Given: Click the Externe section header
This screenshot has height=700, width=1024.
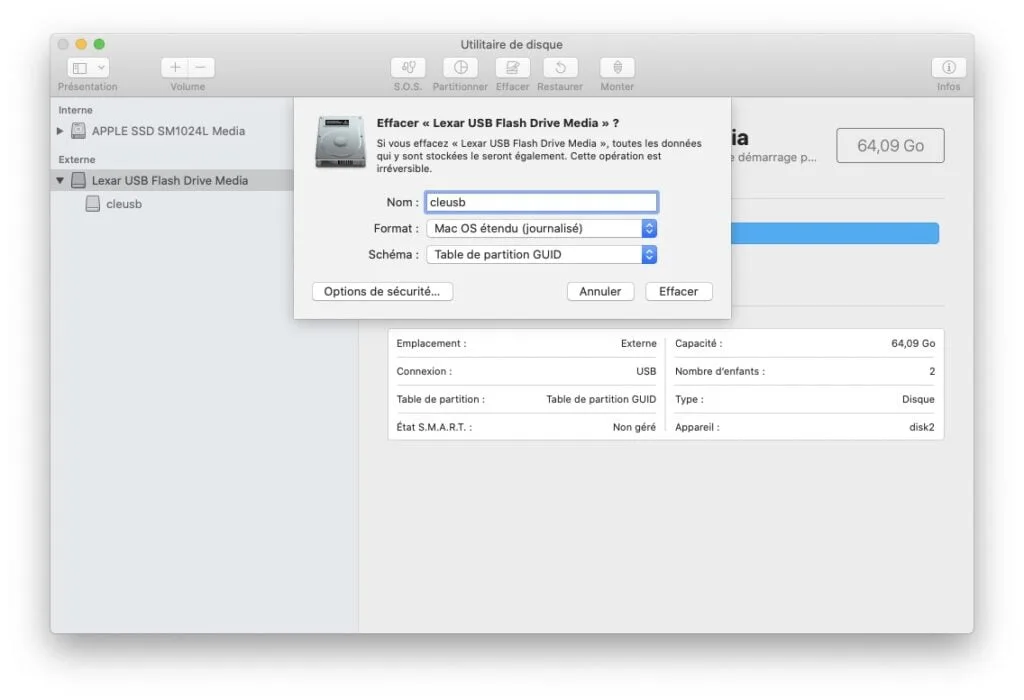Looking at the screenshot, I should coord(76,159).
